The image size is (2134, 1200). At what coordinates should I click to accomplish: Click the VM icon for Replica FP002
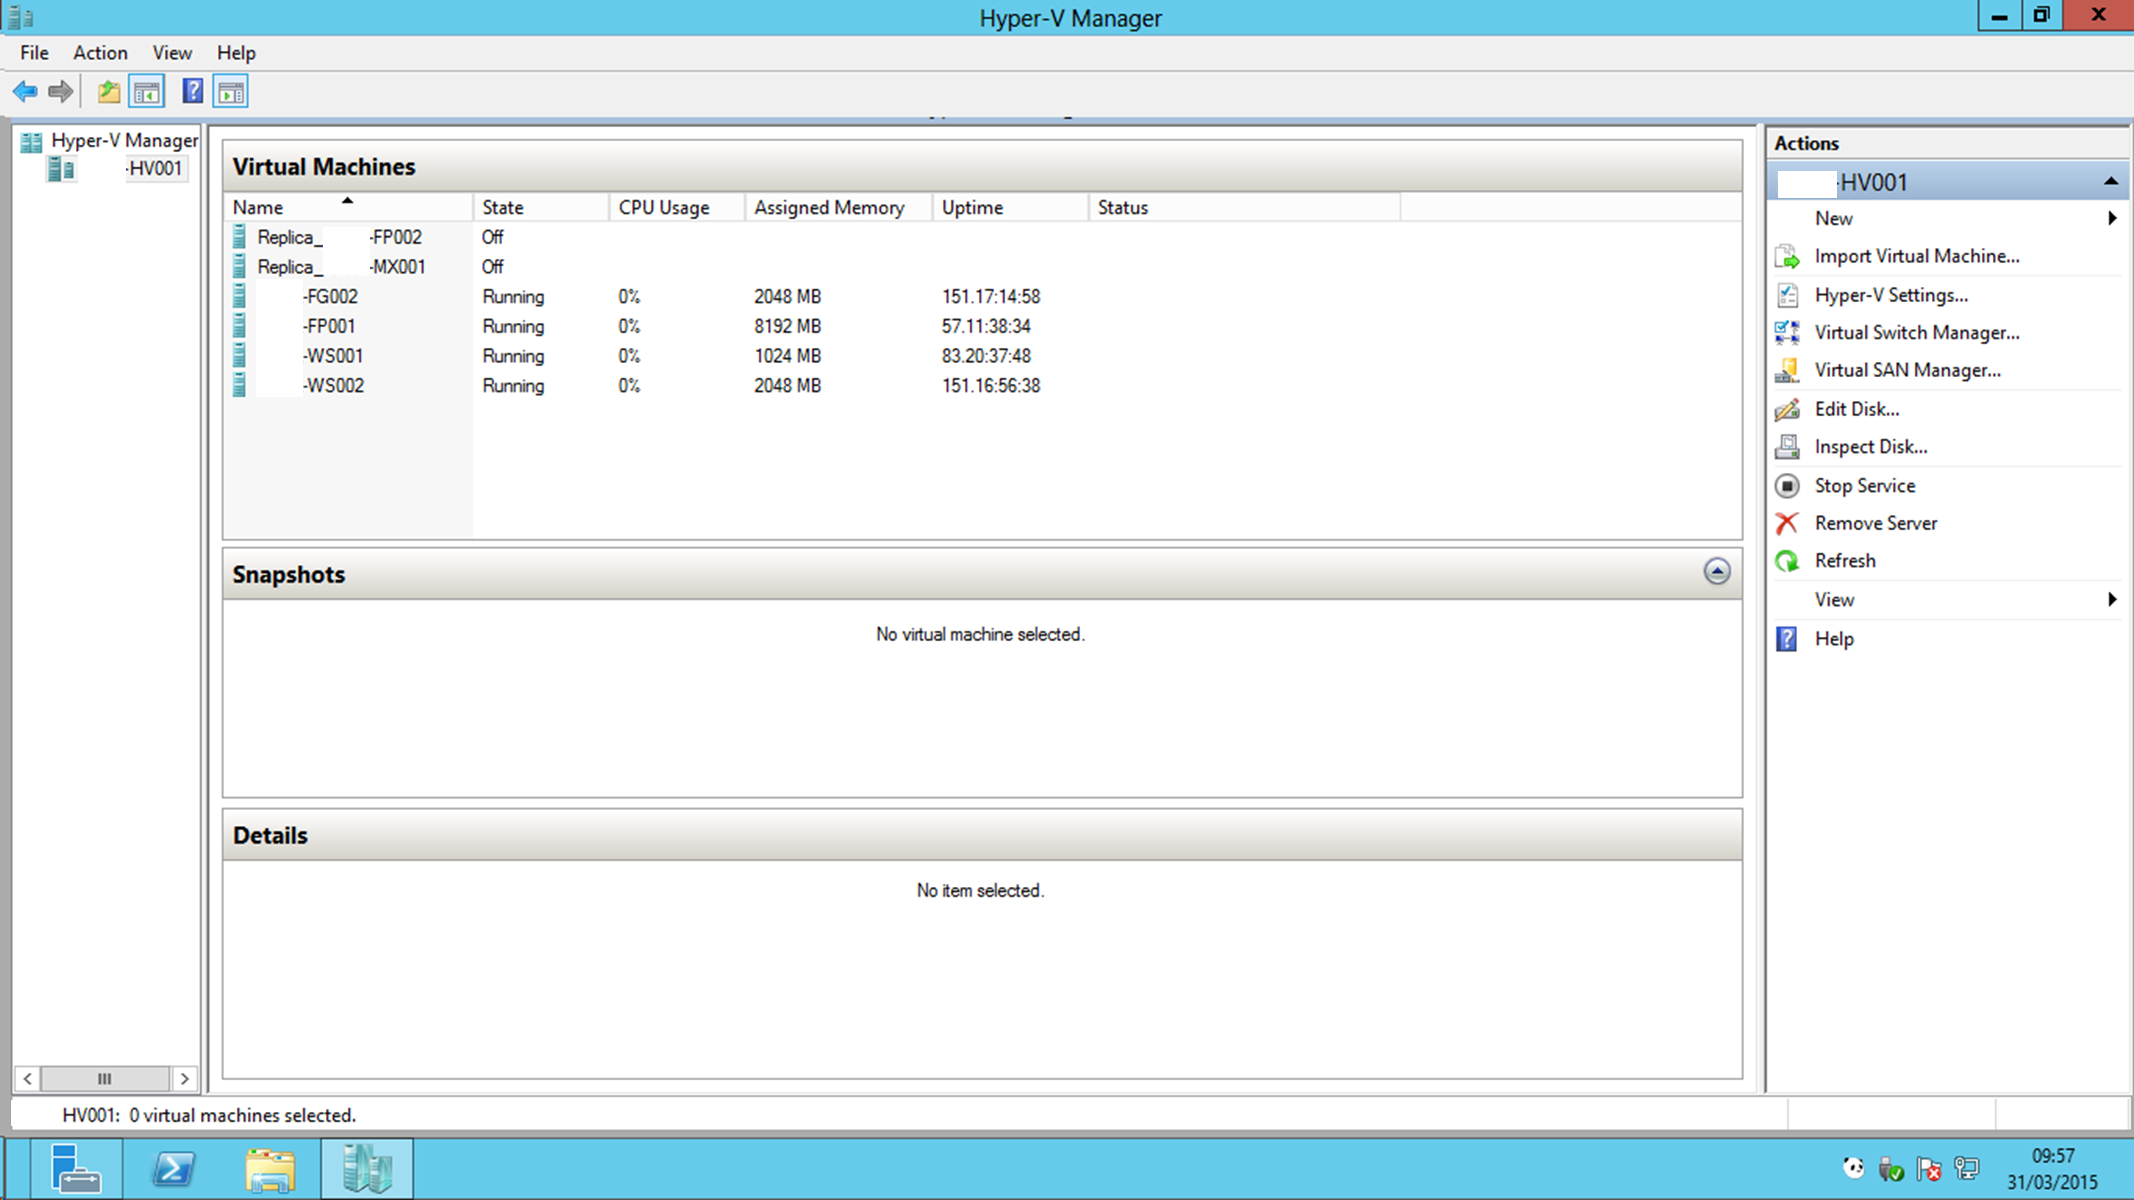(239, 237)
